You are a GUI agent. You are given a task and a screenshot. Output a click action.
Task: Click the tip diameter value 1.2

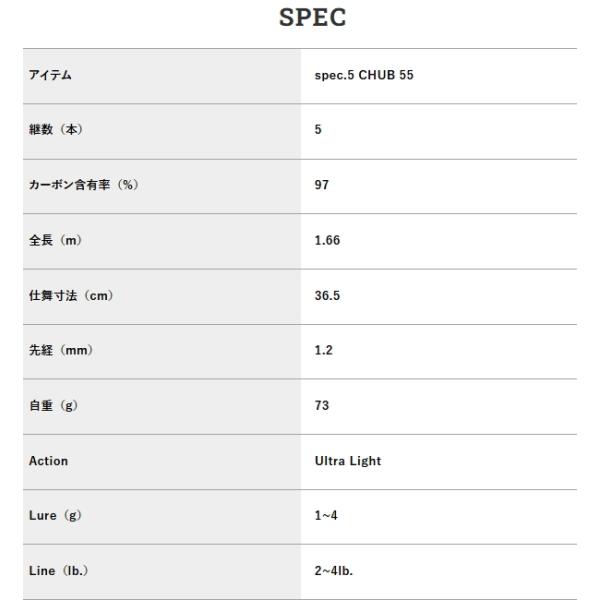click(324, 350)
